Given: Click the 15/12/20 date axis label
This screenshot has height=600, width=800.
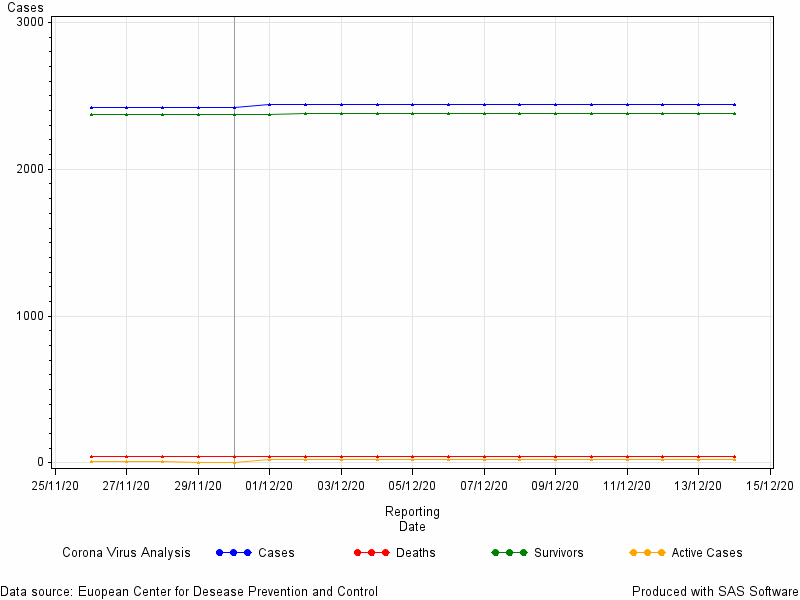Looking at the screenshot, I should click(770, 485).
